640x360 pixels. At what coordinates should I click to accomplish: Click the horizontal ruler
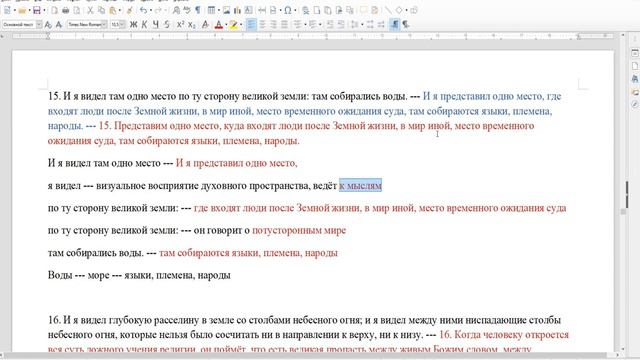(312, 36)
